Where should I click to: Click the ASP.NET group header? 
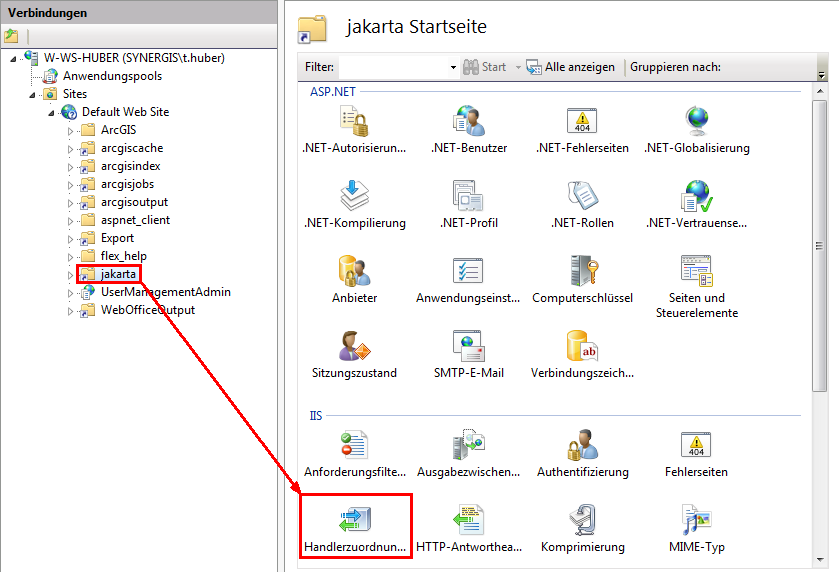(x=332, y=92)
